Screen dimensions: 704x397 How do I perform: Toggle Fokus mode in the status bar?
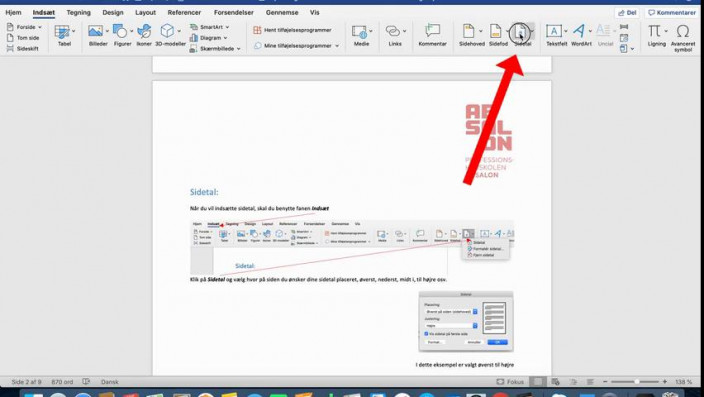510,382
